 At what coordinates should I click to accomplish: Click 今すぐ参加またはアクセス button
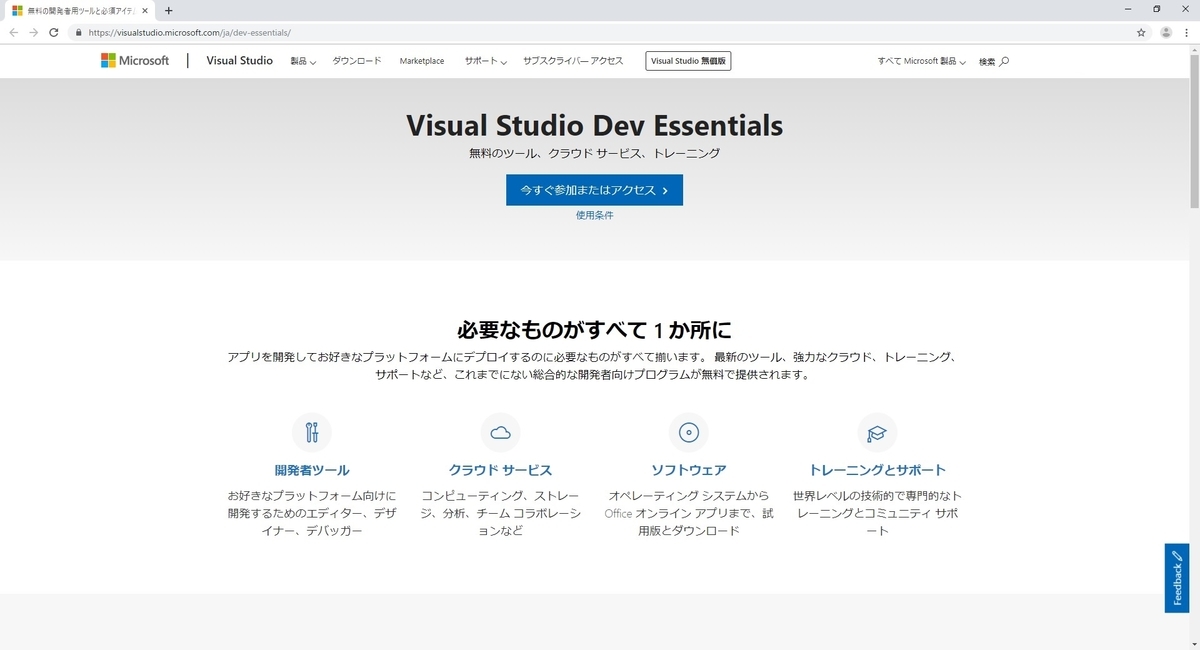click(x=594, y=190)
